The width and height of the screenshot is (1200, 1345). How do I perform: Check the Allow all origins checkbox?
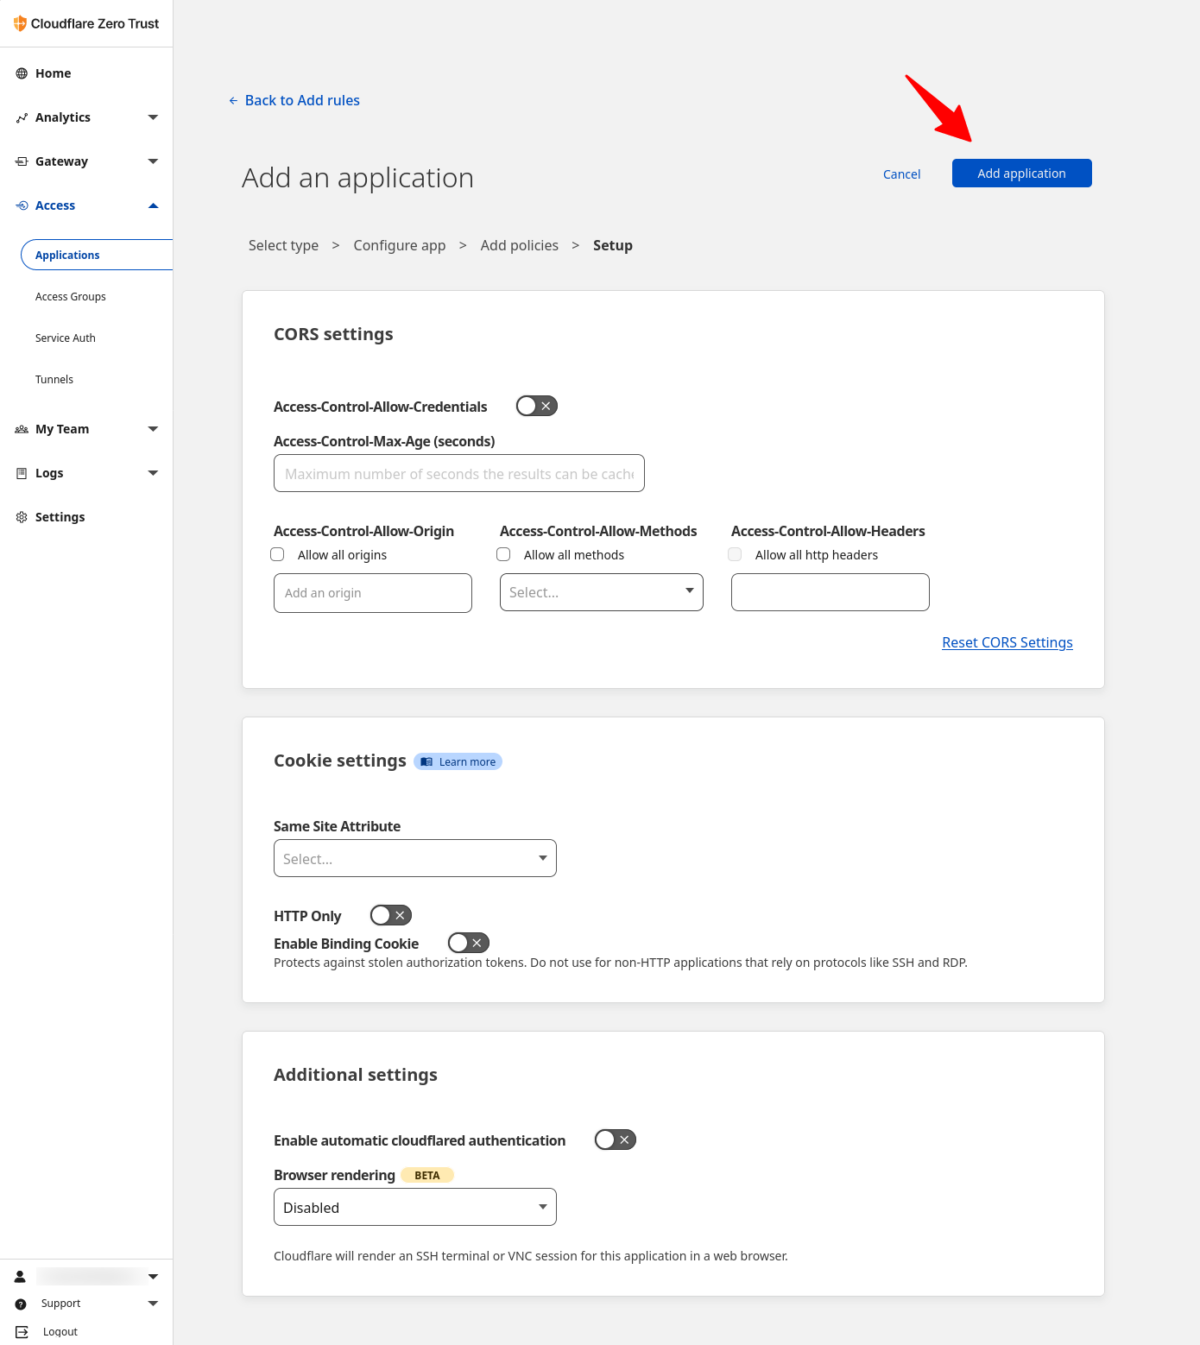[x=277, y=554]
